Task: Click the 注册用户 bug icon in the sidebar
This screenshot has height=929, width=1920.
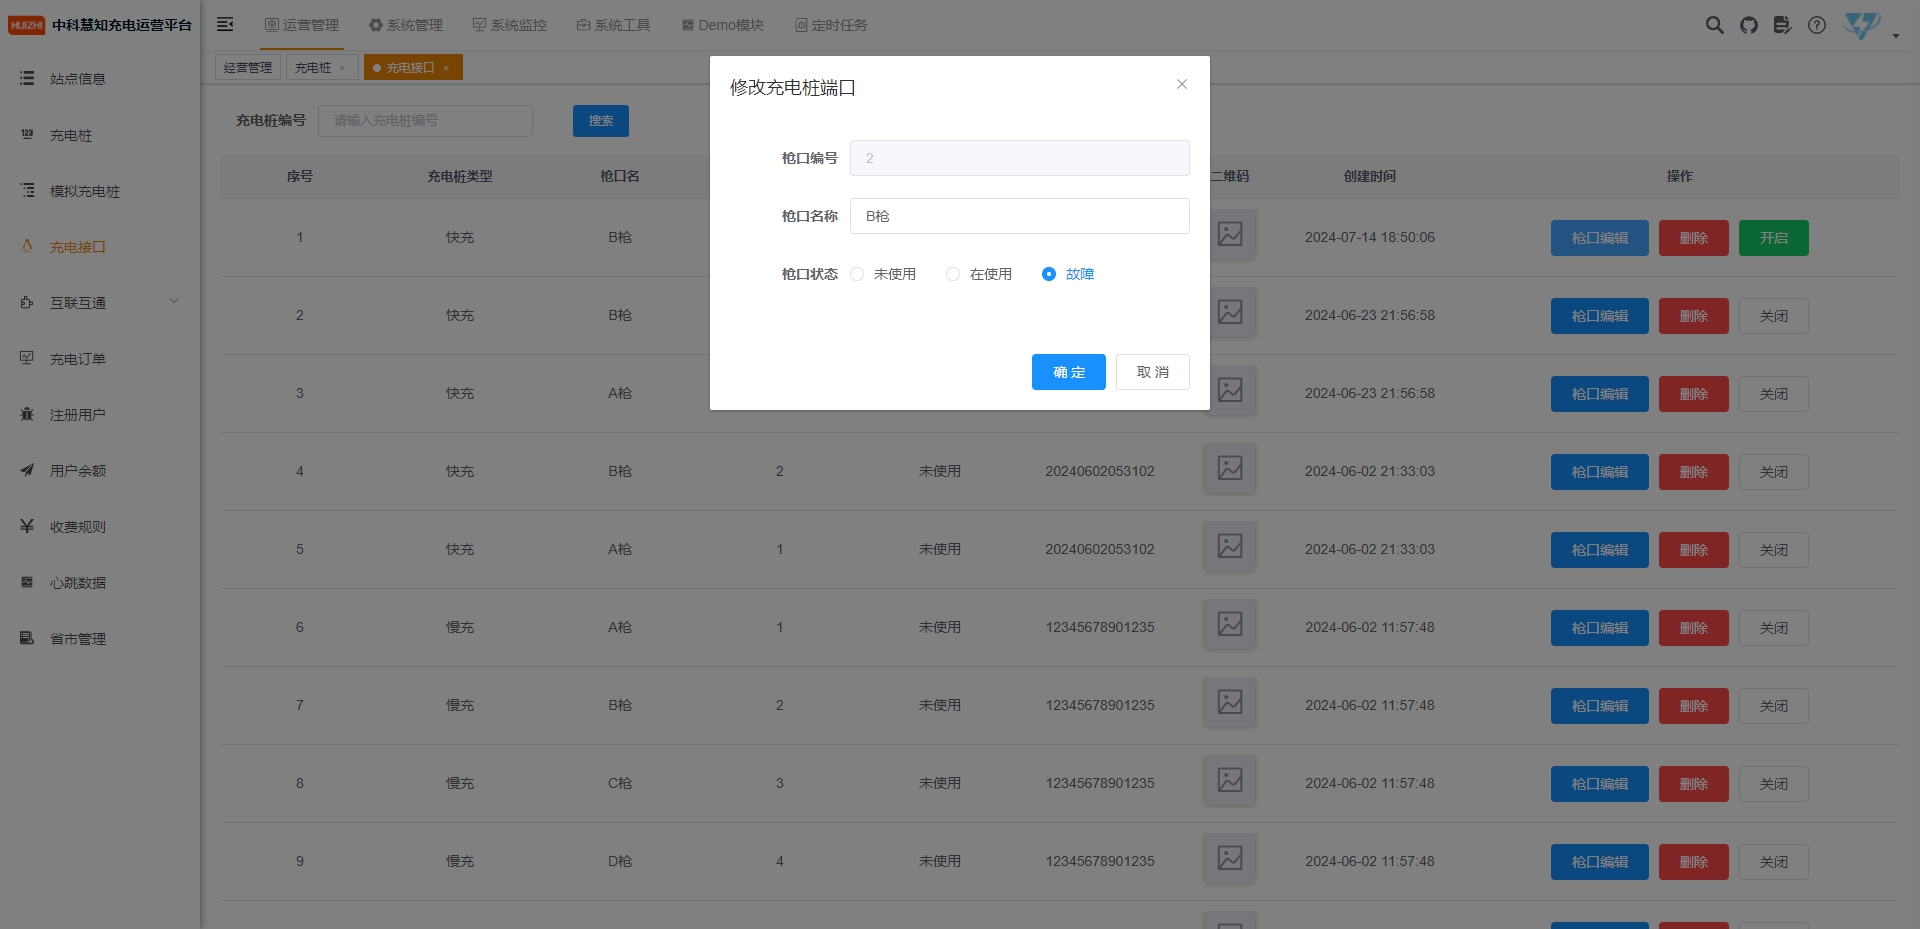Action: click(27, 414)
